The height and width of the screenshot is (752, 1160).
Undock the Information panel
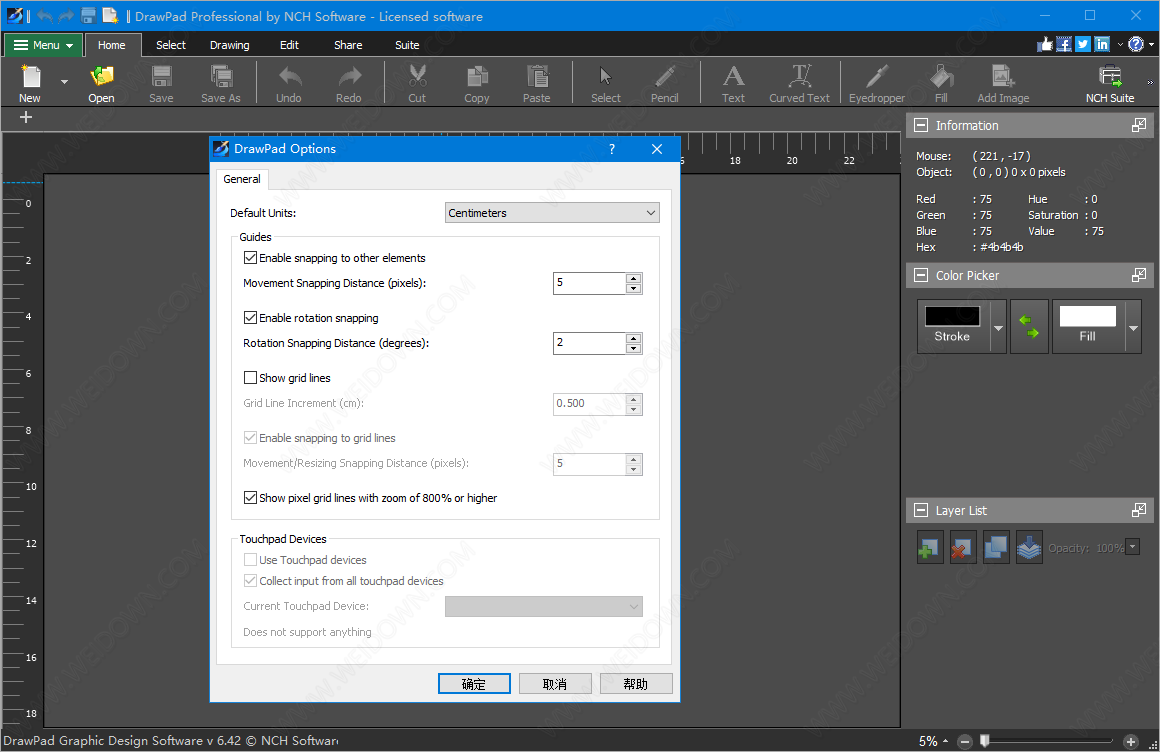tap(1139, 126)
